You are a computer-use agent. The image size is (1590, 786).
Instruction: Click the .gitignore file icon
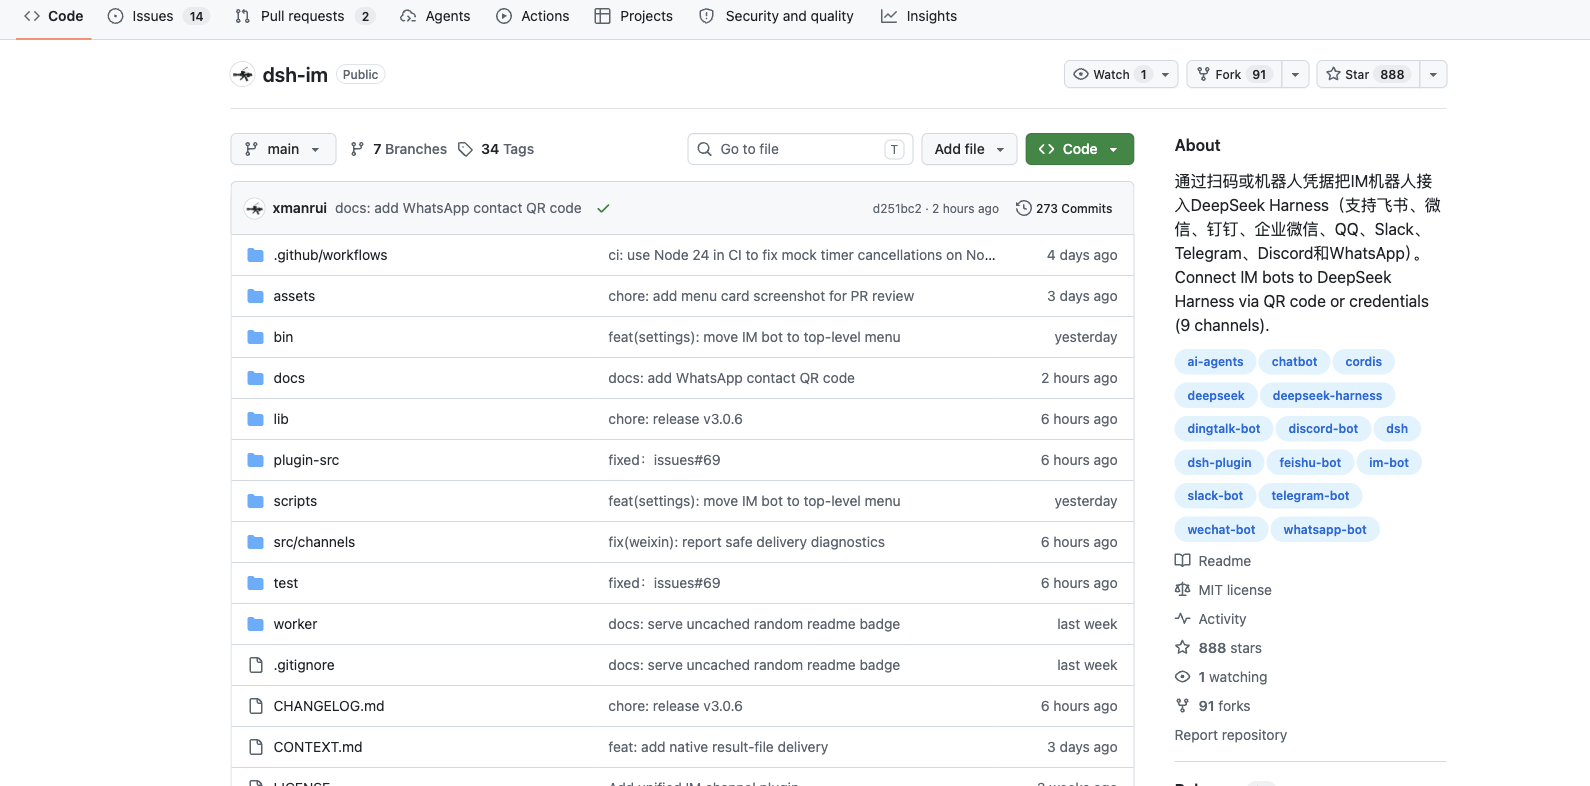pyautogui.click(x=255, y=665)
